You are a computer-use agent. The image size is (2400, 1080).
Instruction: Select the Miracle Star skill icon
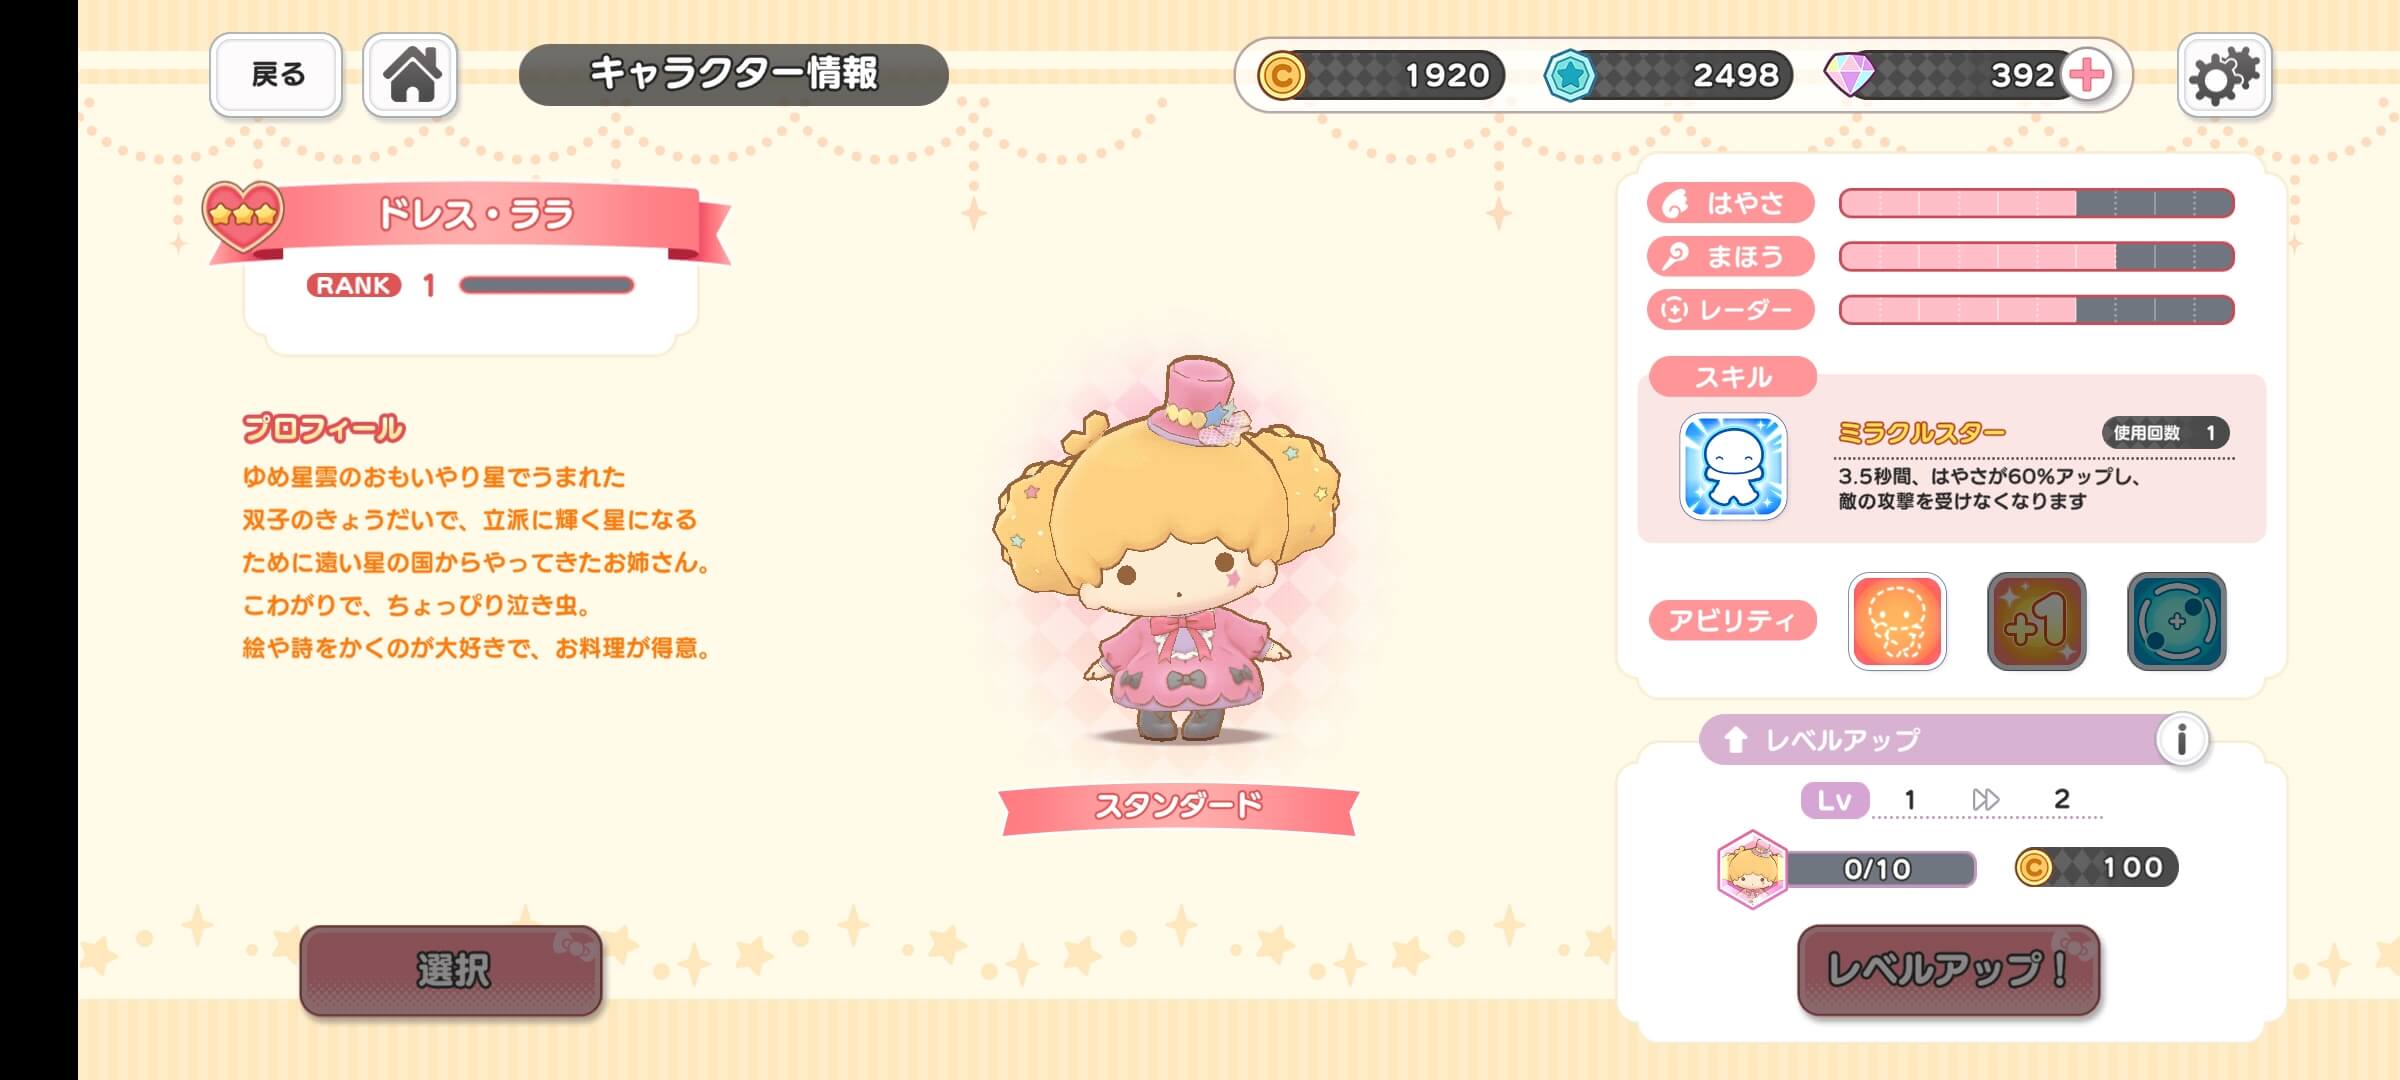coord(1733,466)
